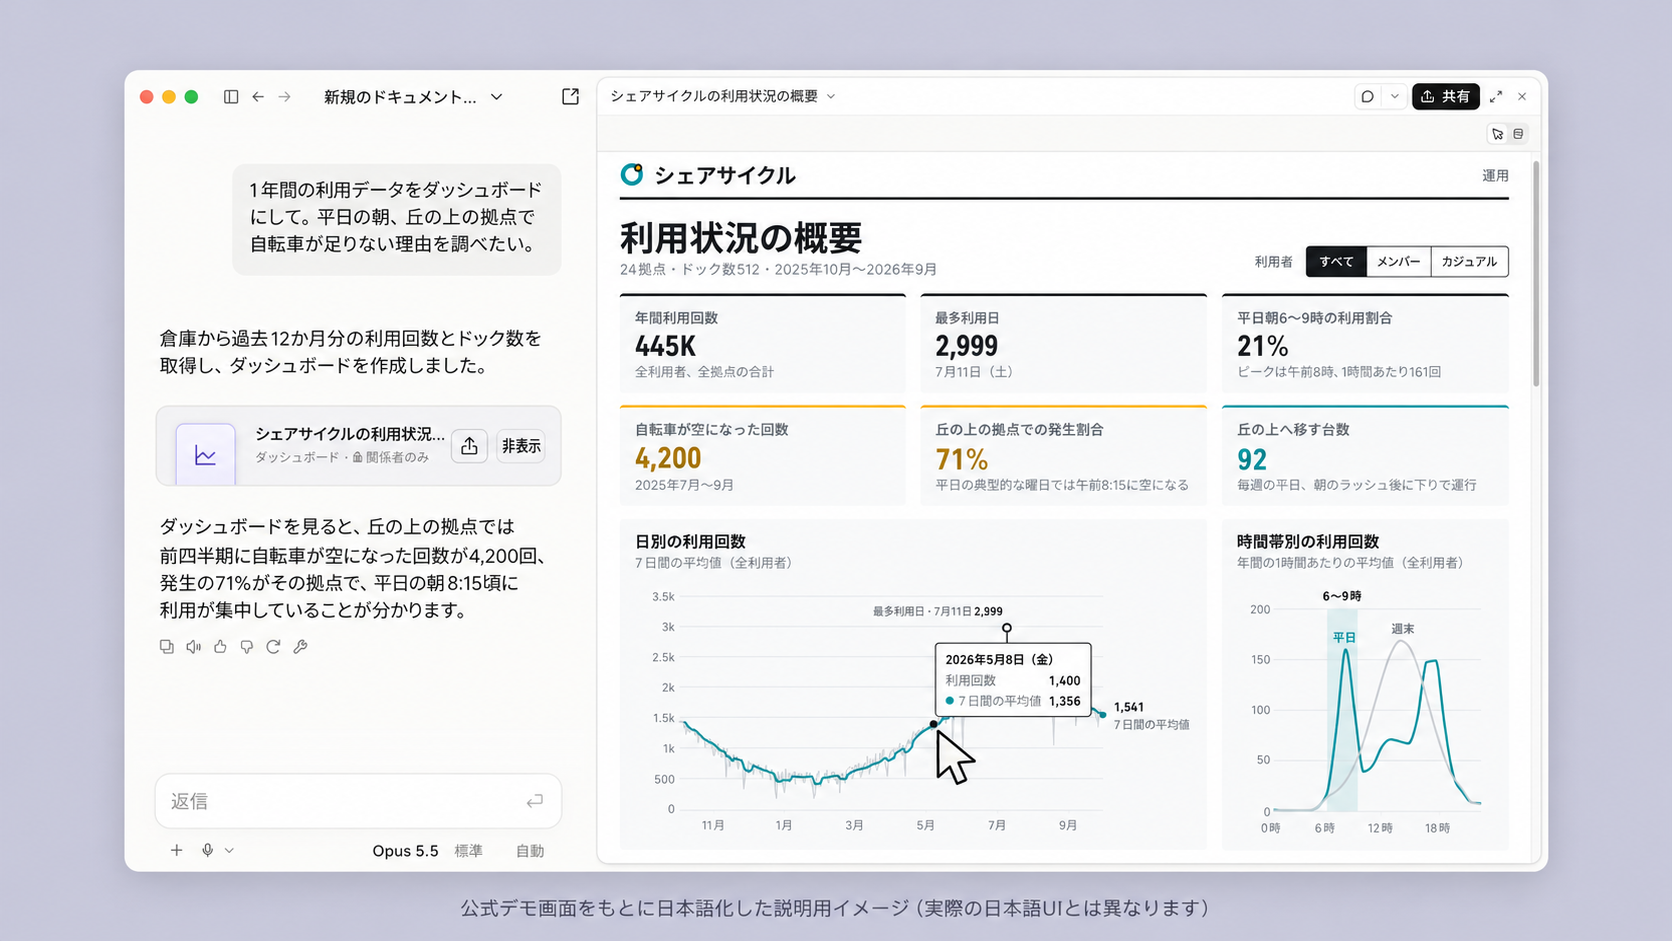The width and height of the screenshot is (1672, 941).
Task: Click the comment bubble icon
Action: 1367,97
